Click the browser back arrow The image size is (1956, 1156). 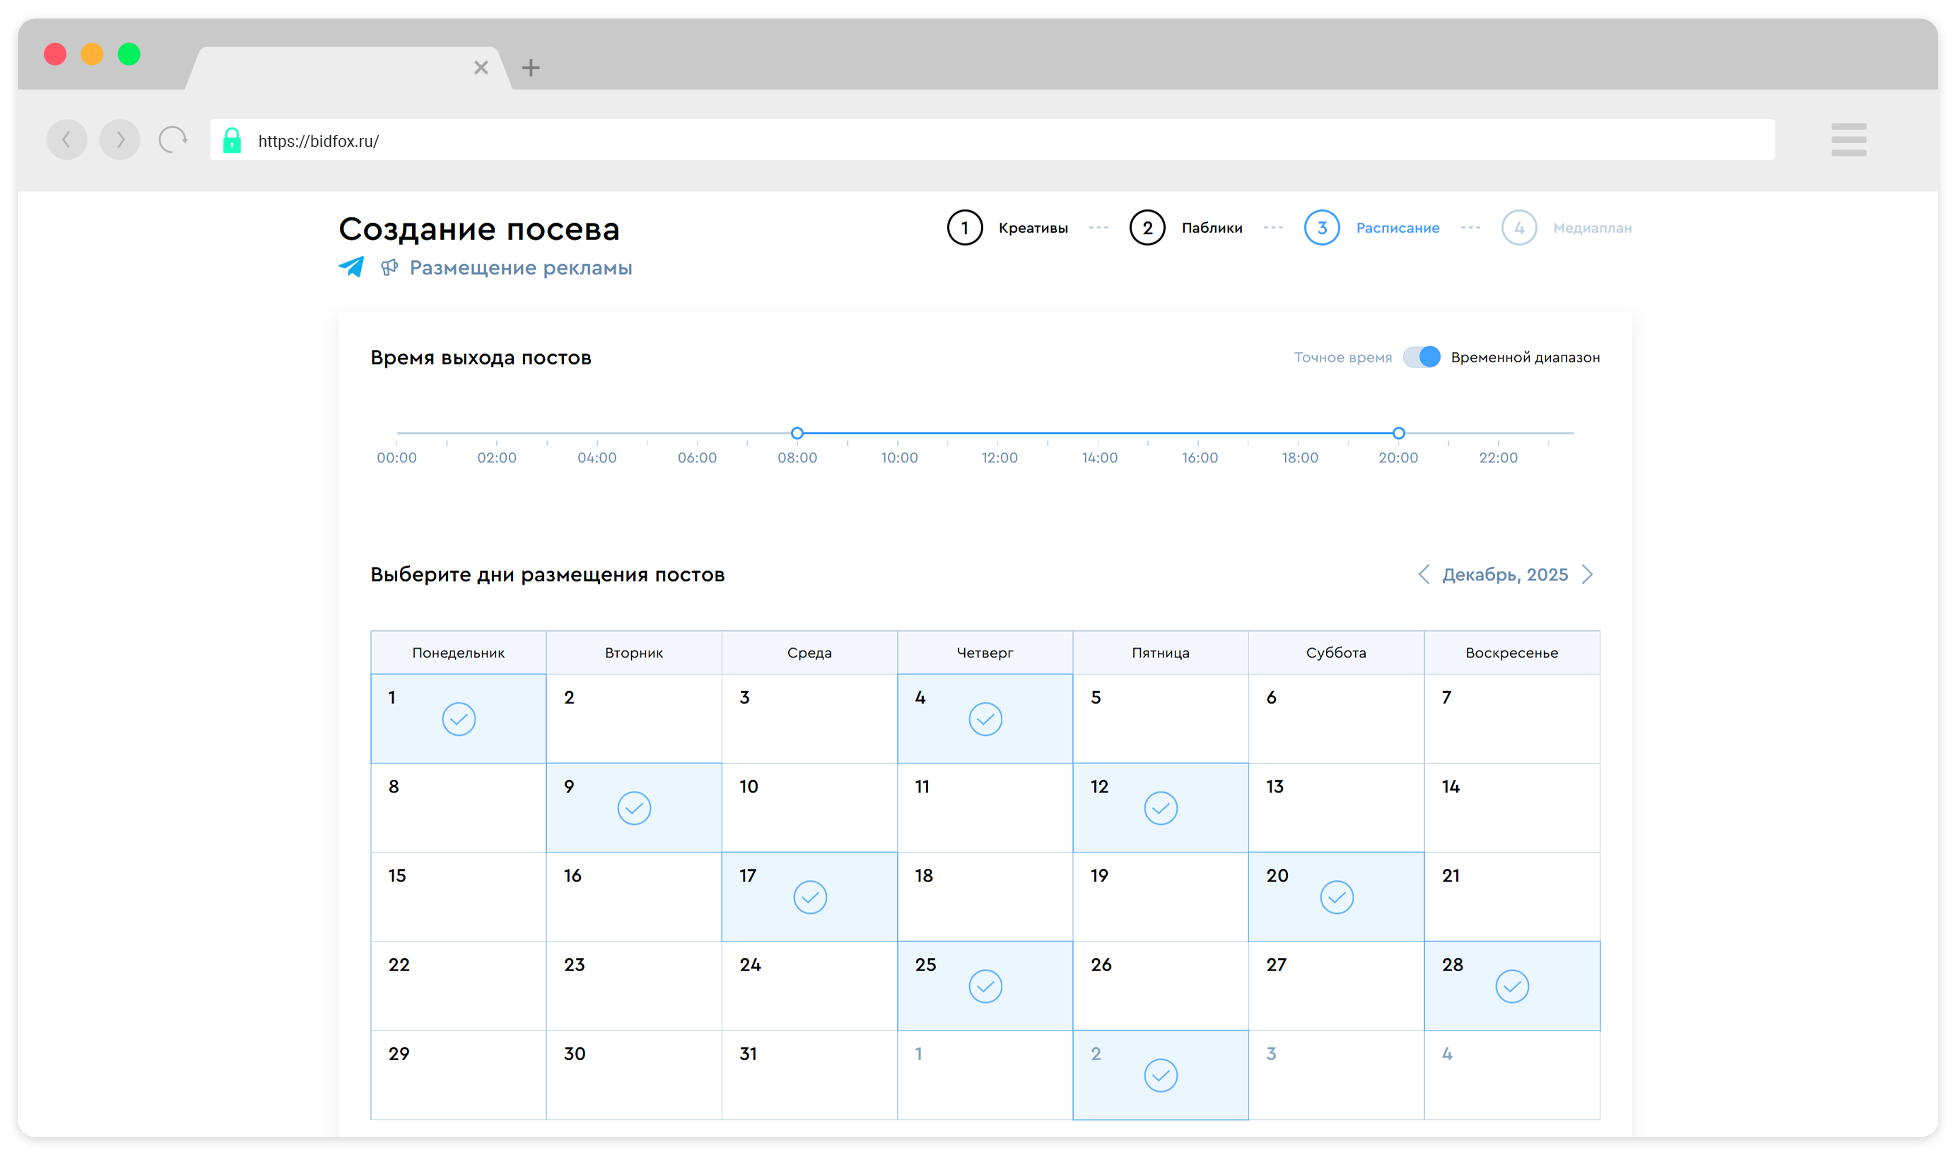(67, 140)
